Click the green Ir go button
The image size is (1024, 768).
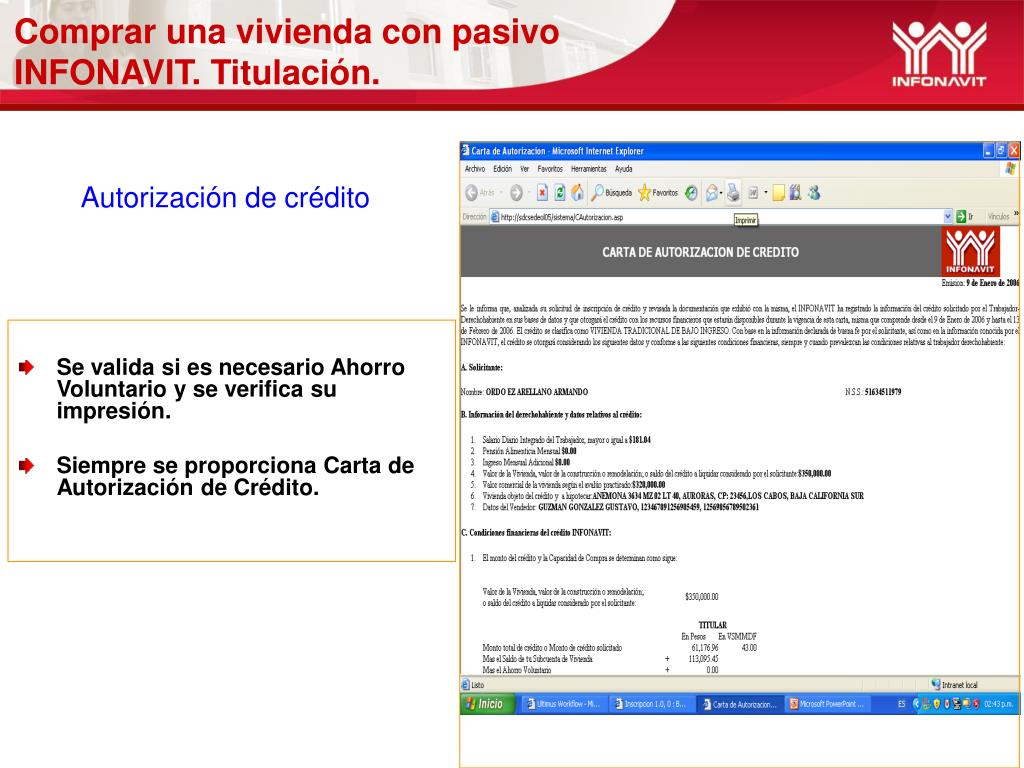965,217
